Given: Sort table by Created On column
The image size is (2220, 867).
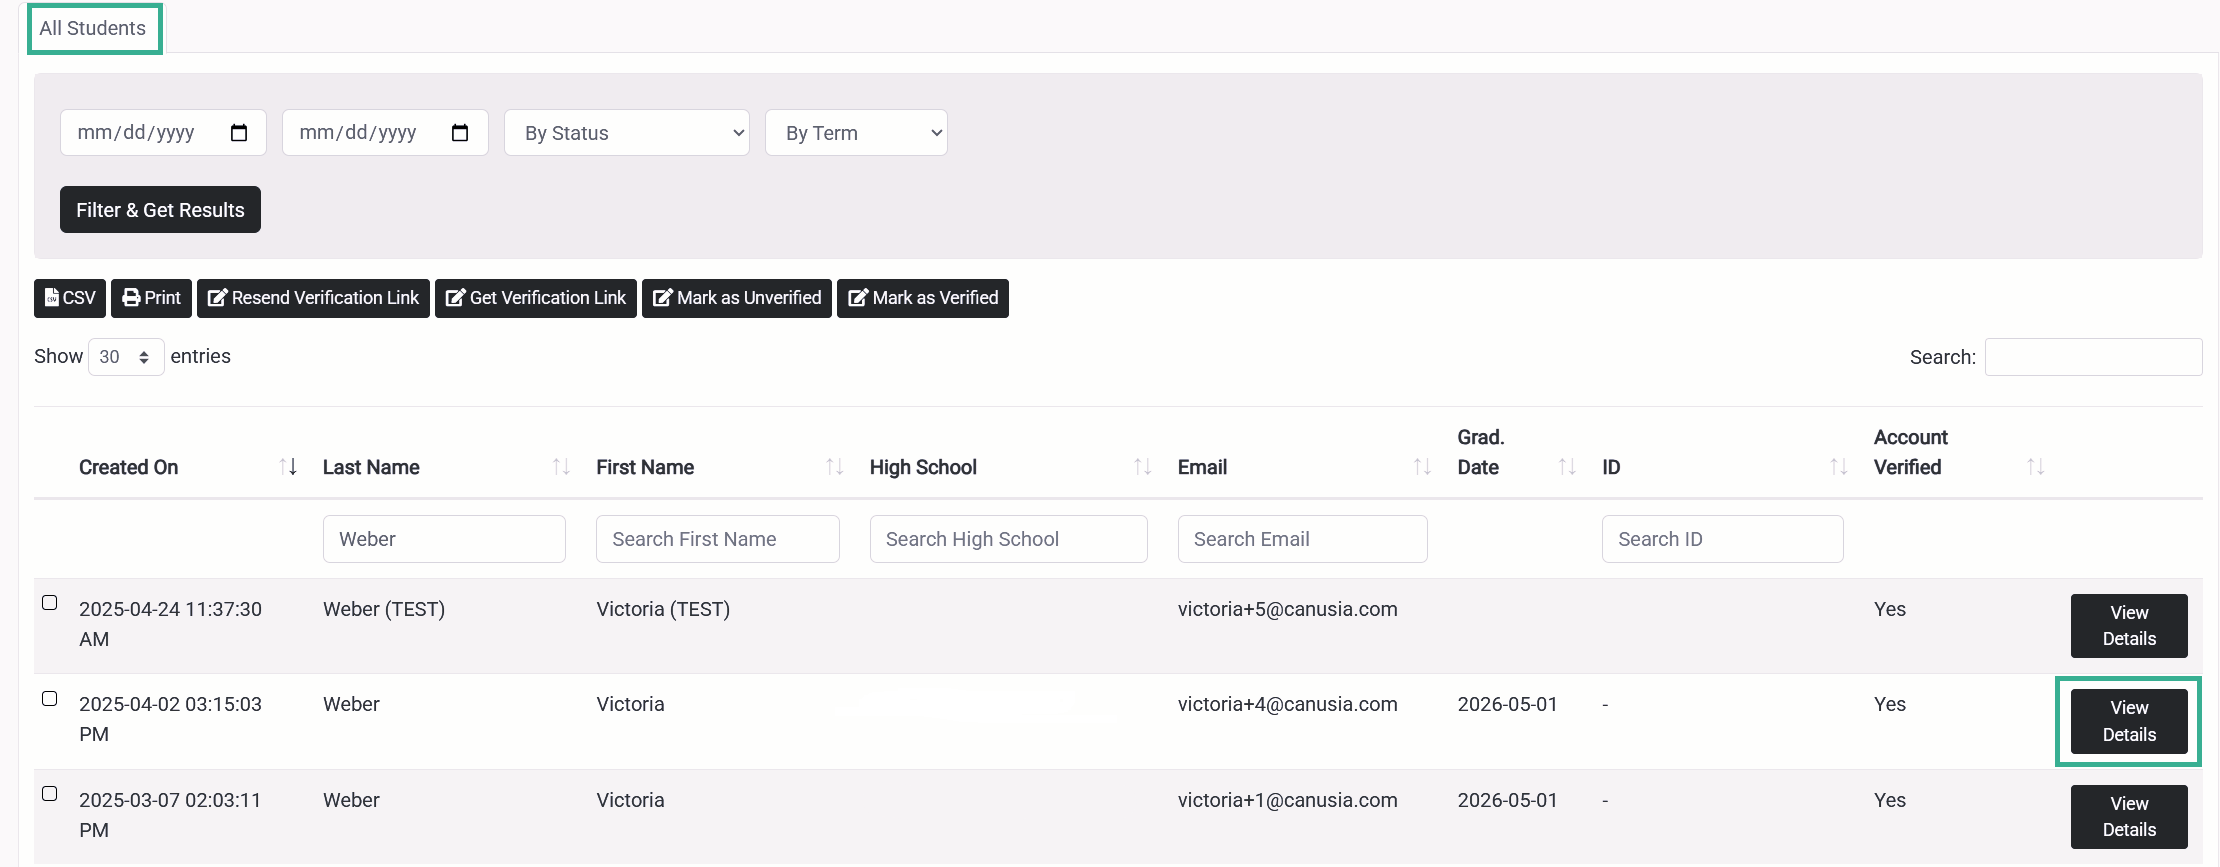Looking at the screenshot, I should pos(188,467).
